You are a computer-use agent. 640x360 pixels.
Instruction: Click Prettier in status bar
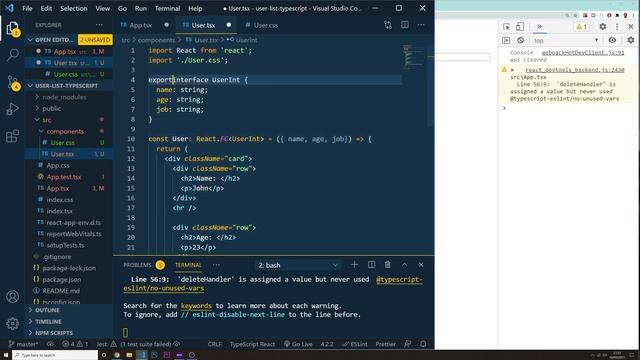385,344
